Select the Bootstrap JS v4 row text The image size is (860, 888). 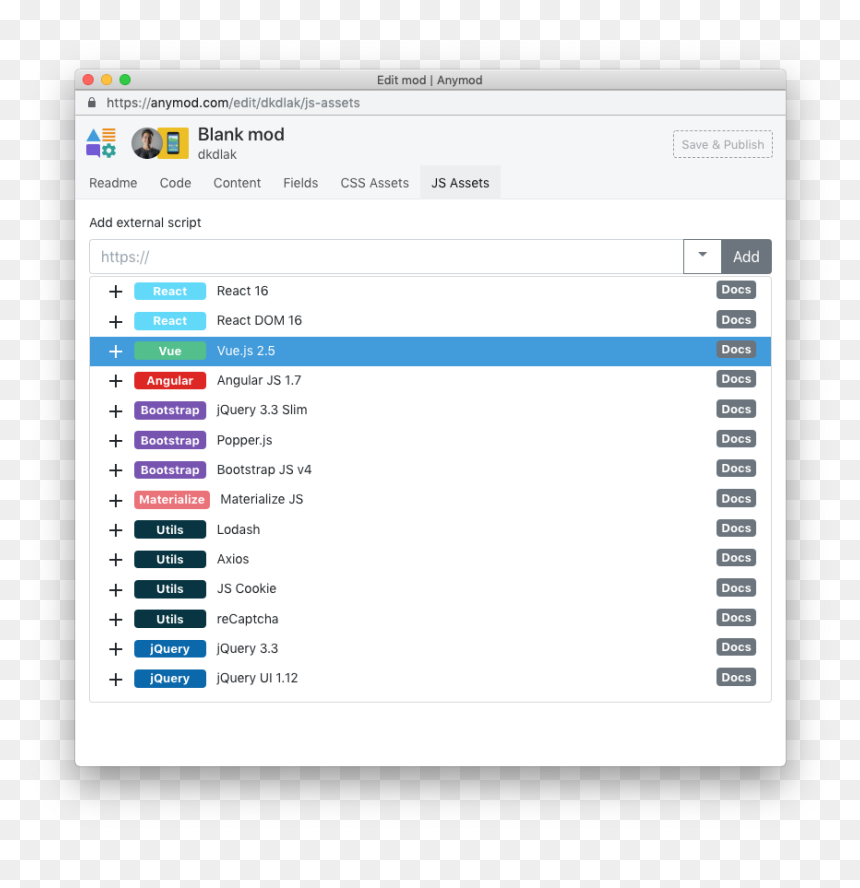click(264, 470)
